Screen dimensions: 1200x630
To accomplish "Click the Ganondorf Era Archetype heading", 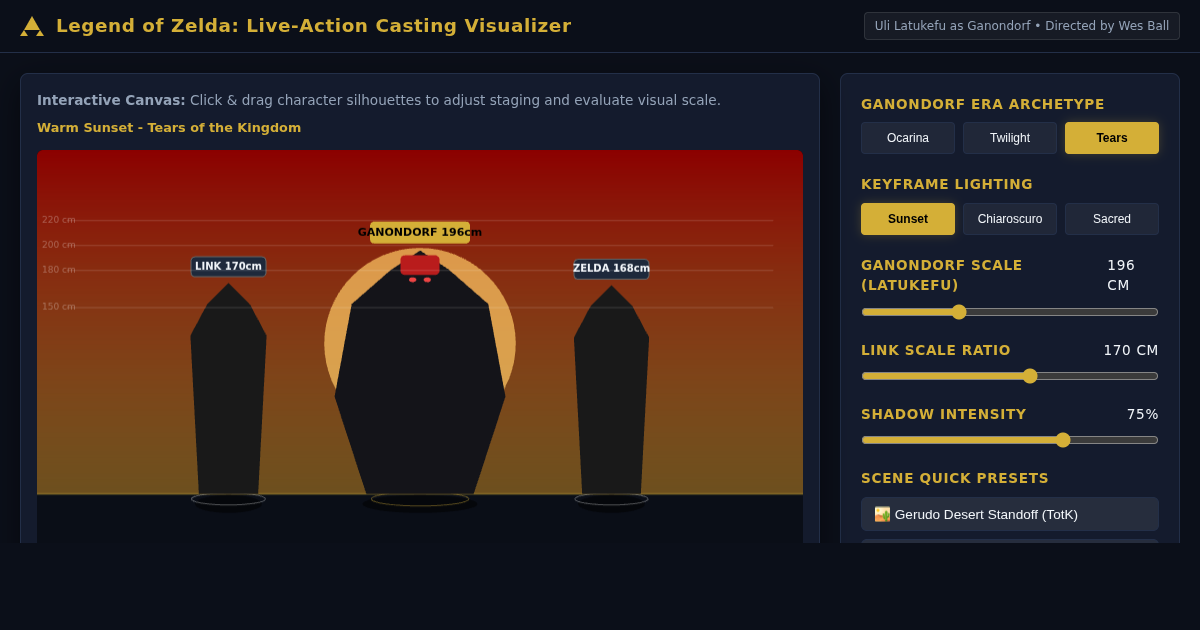I will point(983,104).
